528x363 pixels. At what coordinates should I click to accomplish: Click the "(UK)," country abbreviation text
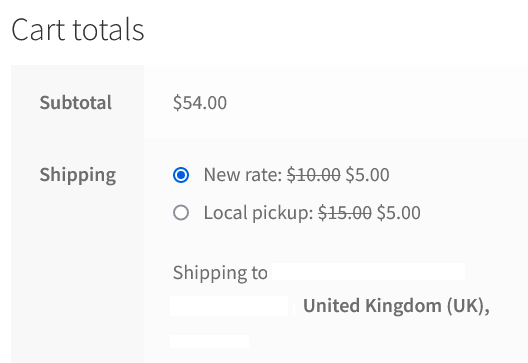click(x=468, y=306)
